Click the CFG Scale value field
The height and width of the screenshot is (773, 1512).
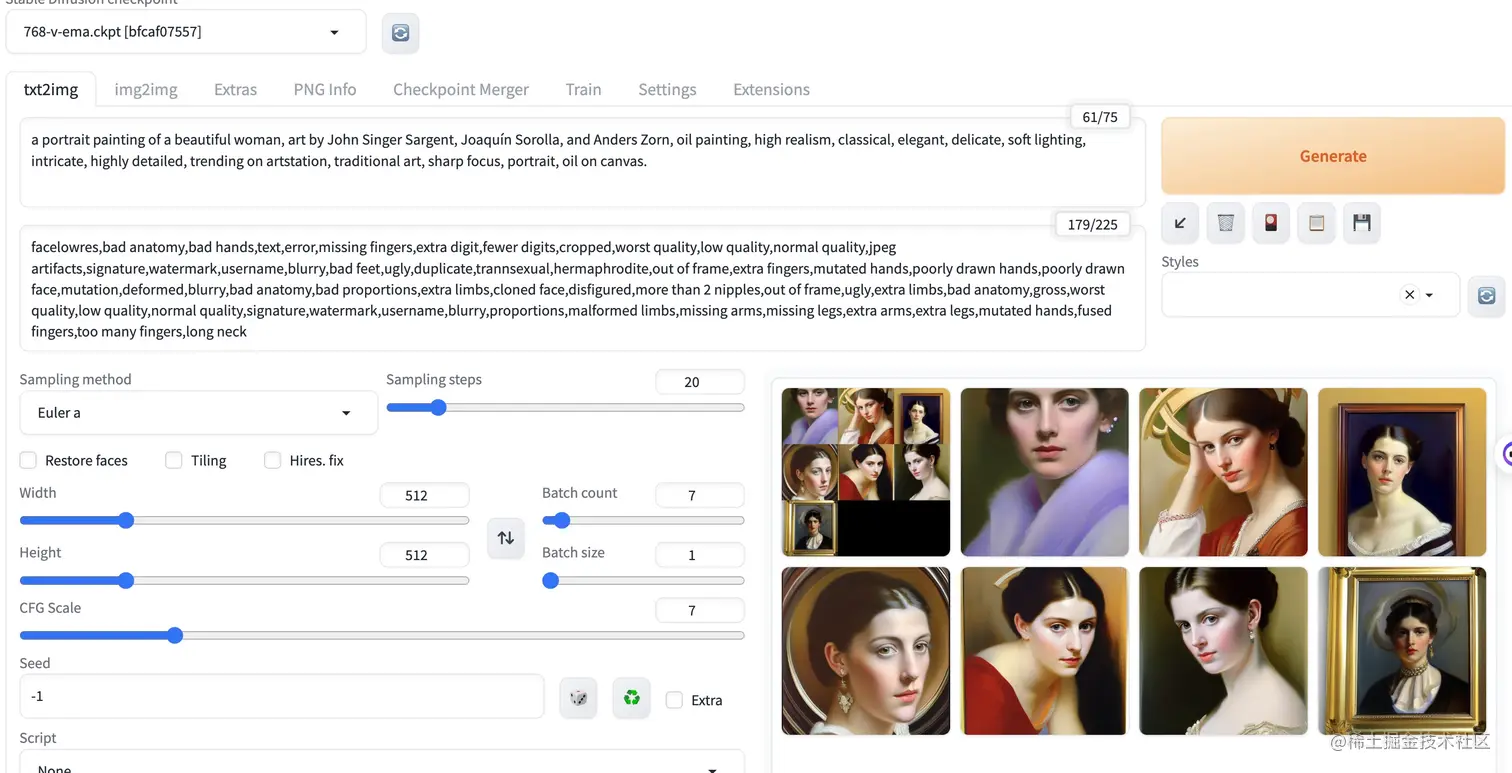point(699,610)
